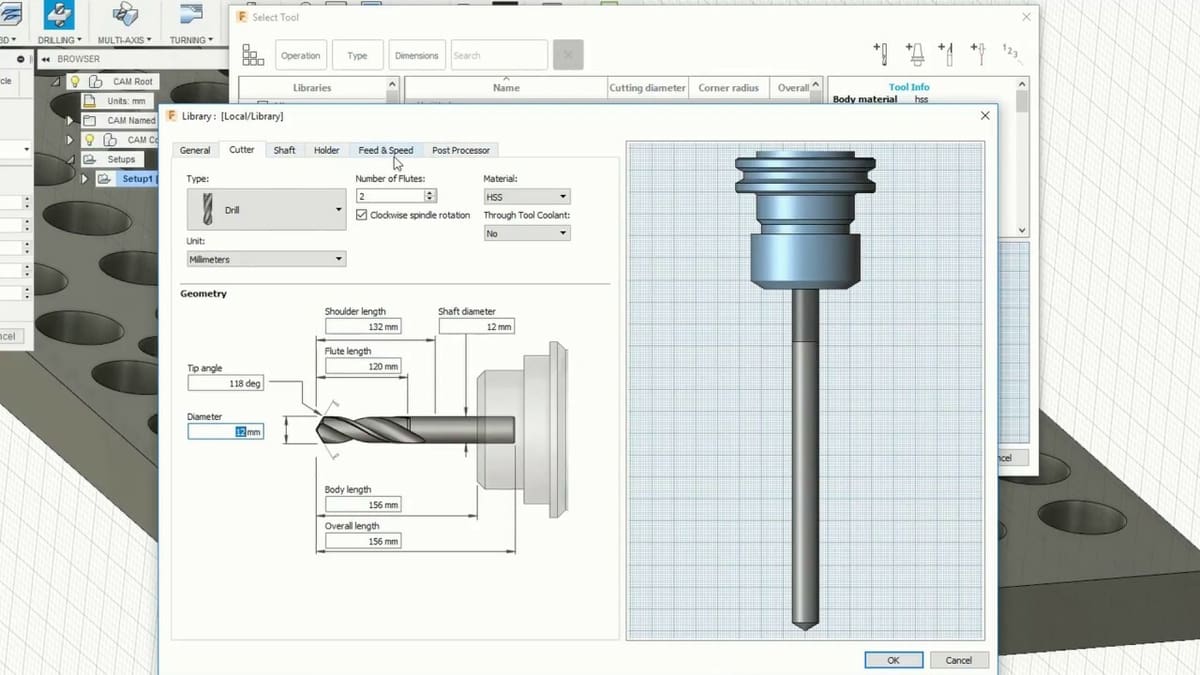This screenshot has width=1200, height=675.
Task: Click the Number of Flutes value field
Action: [x=390, y=196]
